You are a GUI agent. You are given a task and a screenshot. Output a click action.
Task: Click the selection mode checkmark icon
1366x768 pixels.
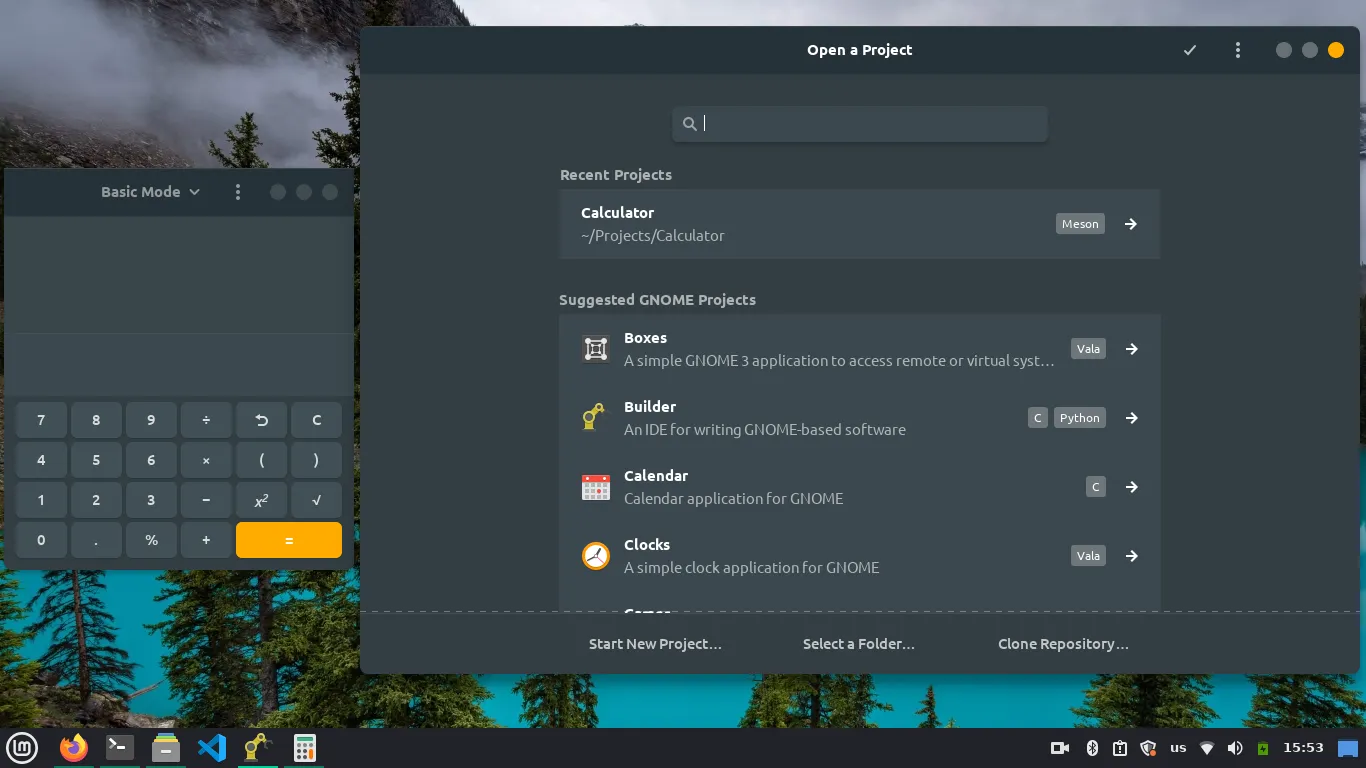[1190, 50]
